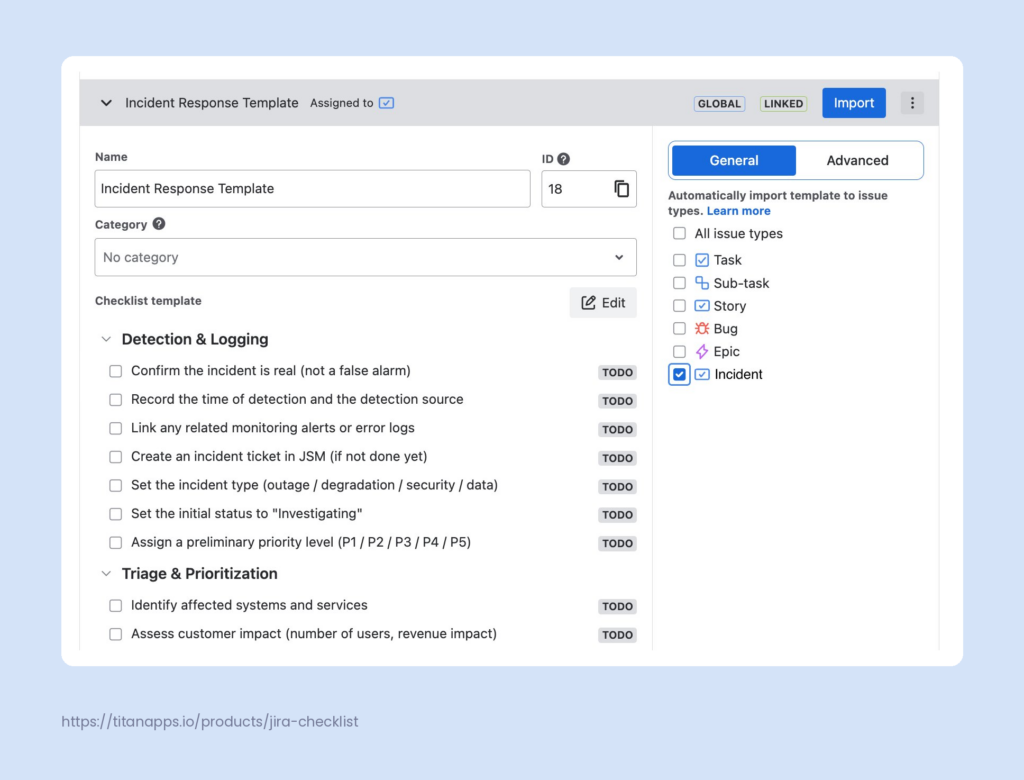This screenshot has height=780, width=1024.
Task: Click the Edit checklist template button
Action: coord(603,302)
